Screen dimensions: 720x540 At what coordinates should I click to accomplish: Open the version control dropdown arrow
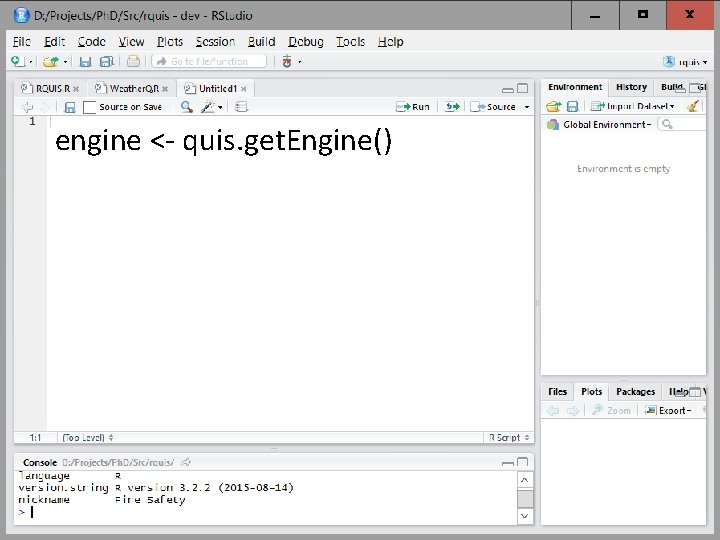pos(300,62)
